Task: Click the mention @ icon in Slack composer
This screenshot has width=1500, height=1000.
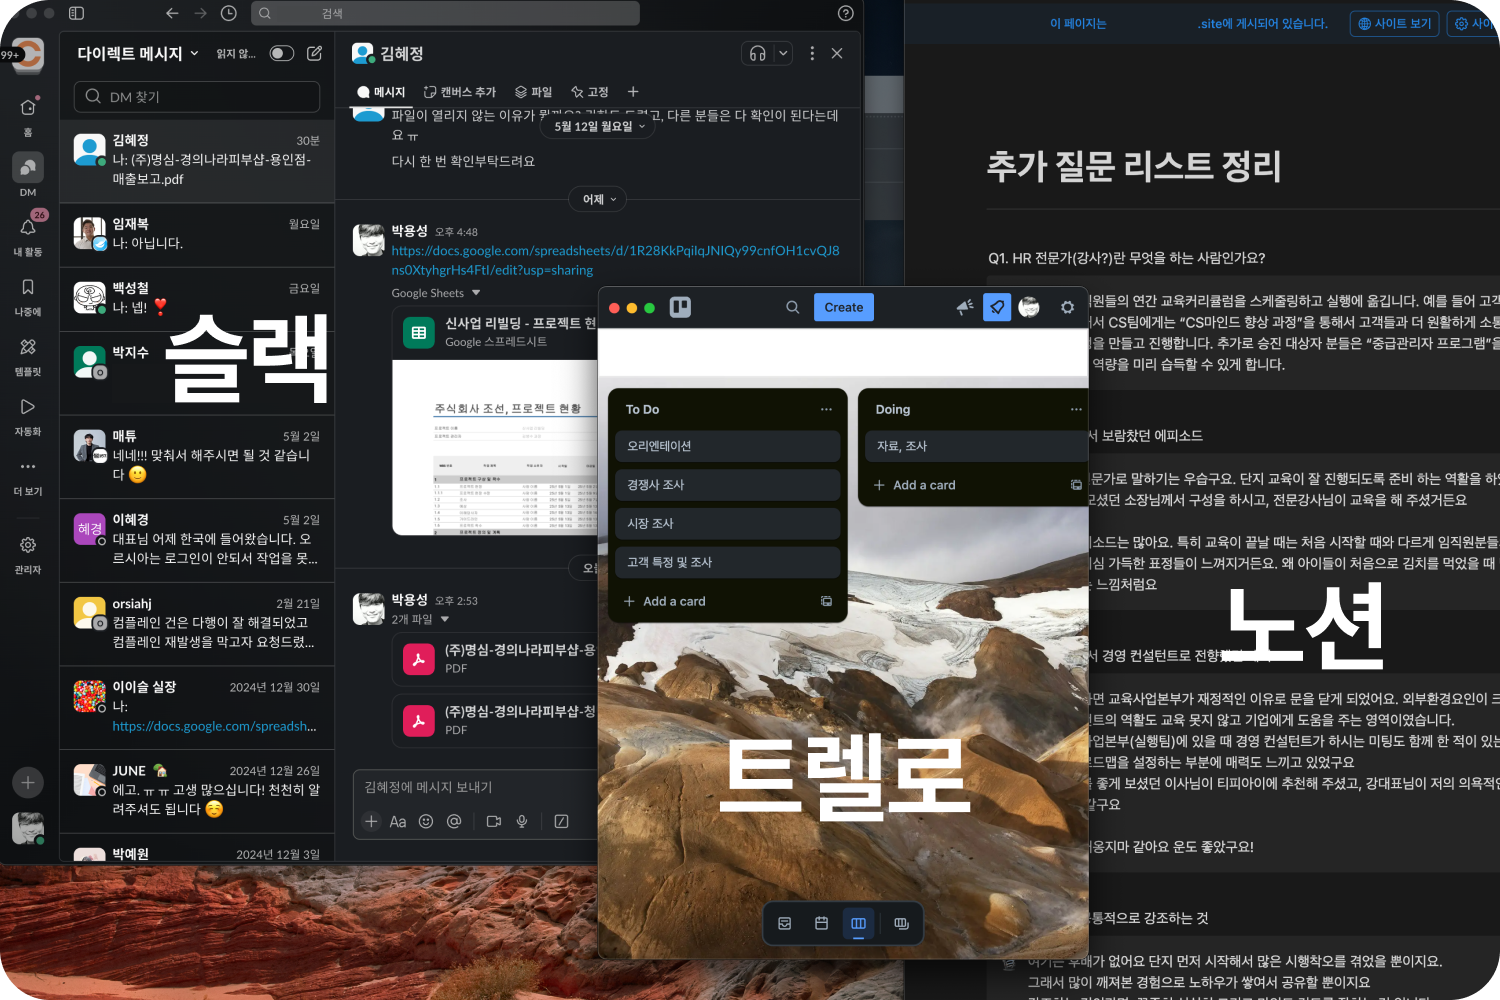Action: pos(454,821)
